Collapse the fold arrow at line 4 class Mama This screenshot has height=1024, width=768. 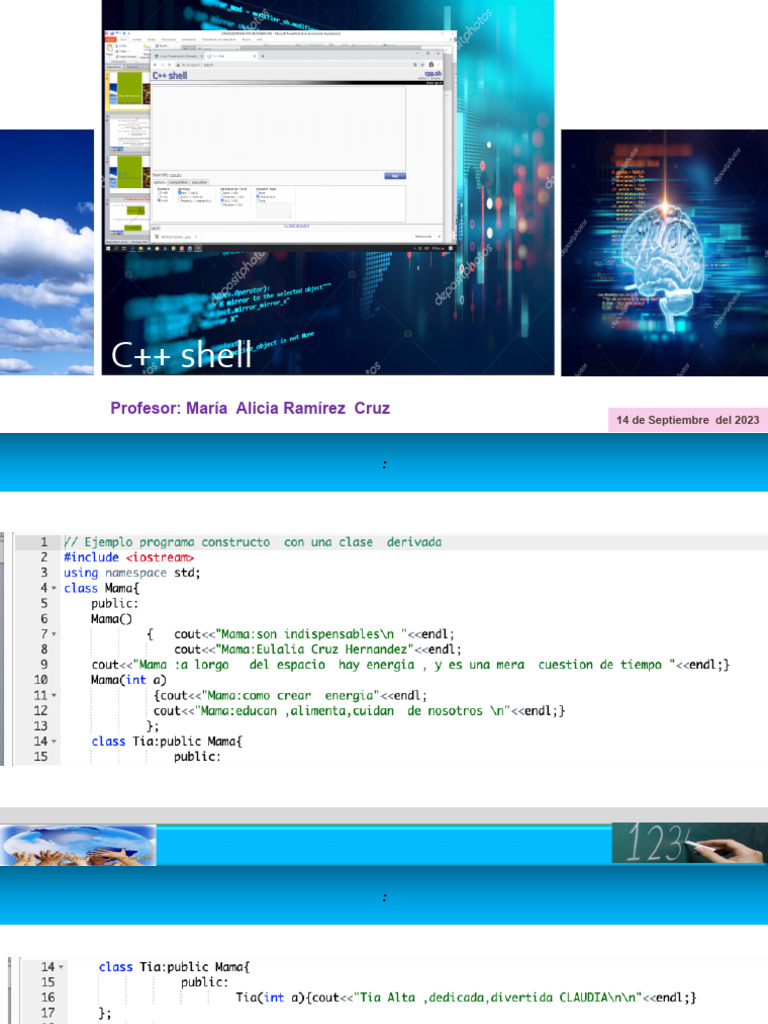(x=54, y=588)
